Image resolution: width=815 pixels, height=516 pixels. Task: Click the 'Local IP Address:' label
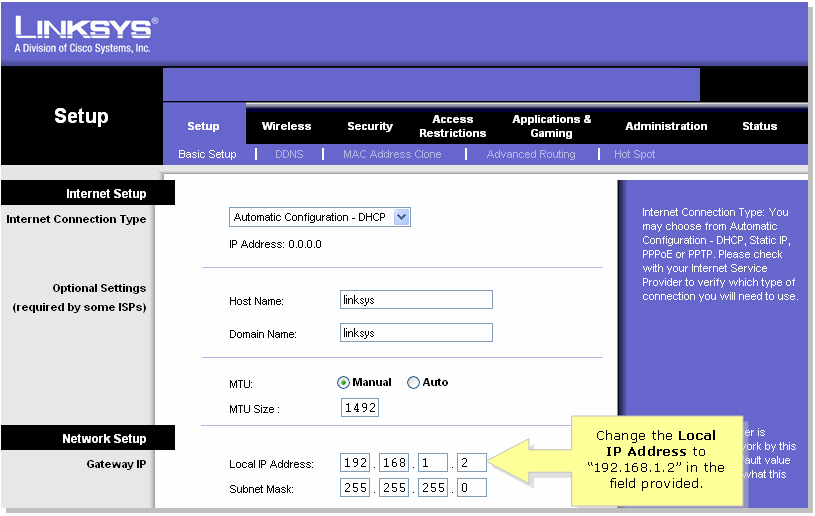click(x=271, y=464)
